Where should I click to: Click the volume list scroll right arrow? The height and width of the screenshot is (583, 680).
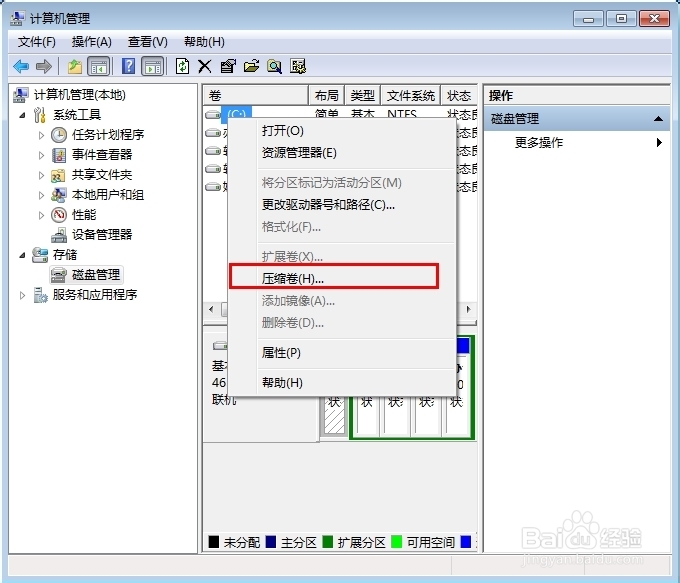pos(468,309)
